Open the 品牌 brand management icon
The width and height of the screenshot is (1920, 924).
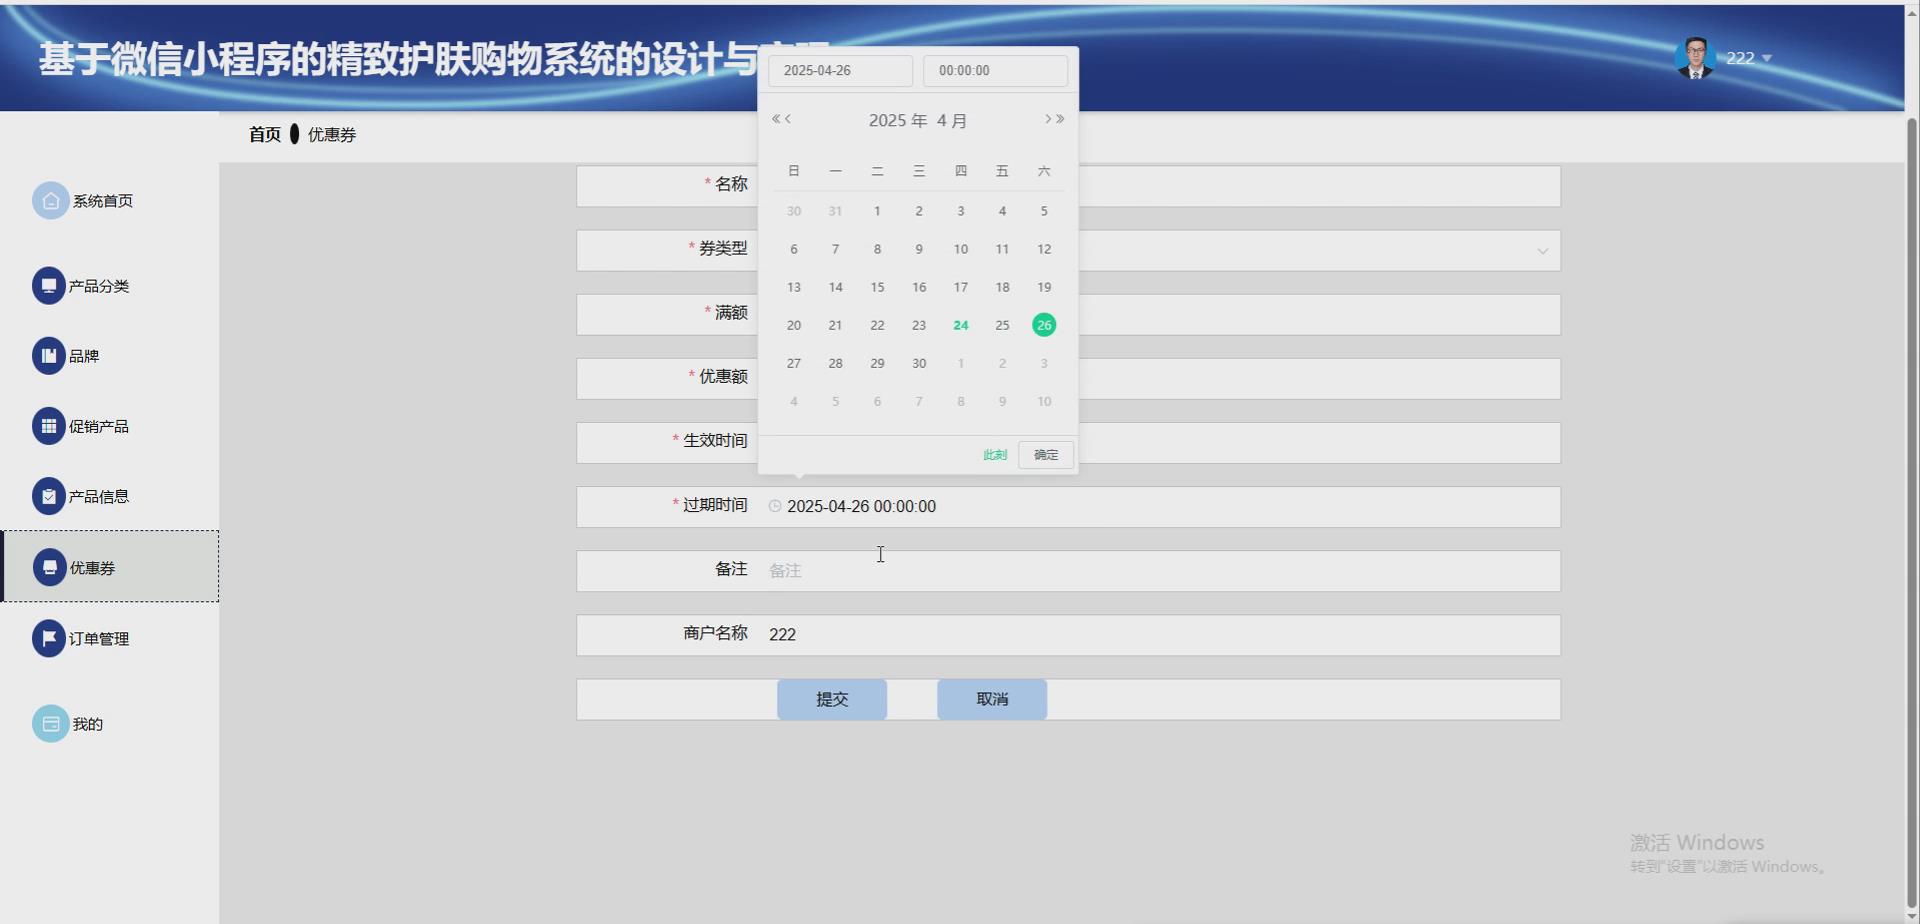pos(49,355)
